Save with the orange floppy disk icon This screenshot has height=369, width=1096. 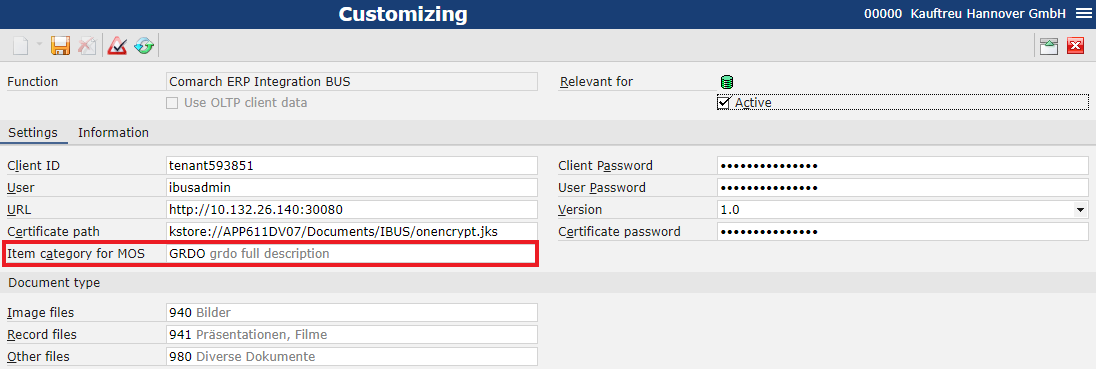[x=61, y=46]
